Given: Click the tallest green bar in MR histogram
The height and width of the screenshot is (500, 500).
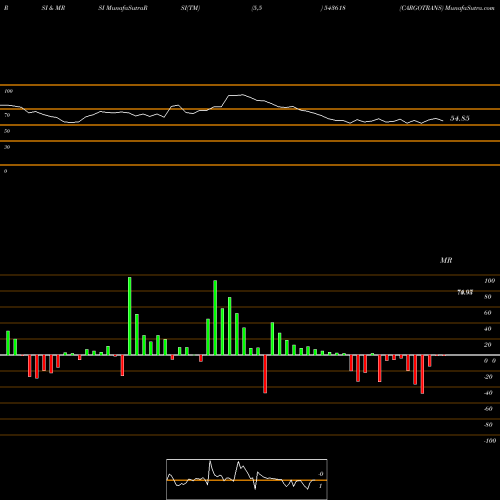Looking at the screenshot, I should click(130, 316).
